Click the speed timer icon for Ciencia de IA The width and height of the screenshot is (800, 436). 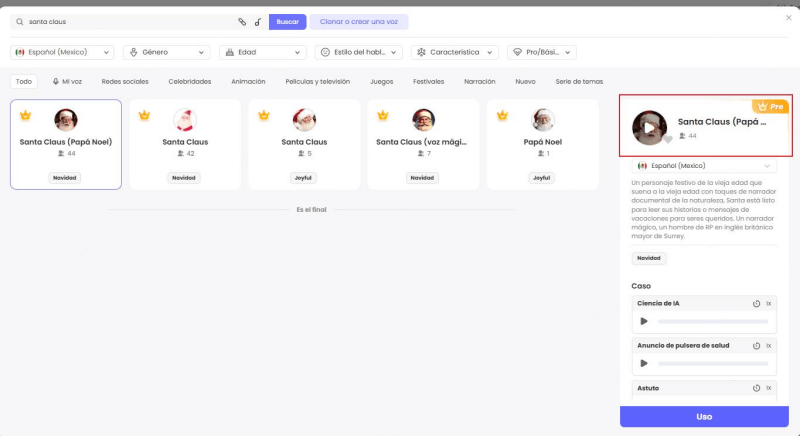(756, 303)
